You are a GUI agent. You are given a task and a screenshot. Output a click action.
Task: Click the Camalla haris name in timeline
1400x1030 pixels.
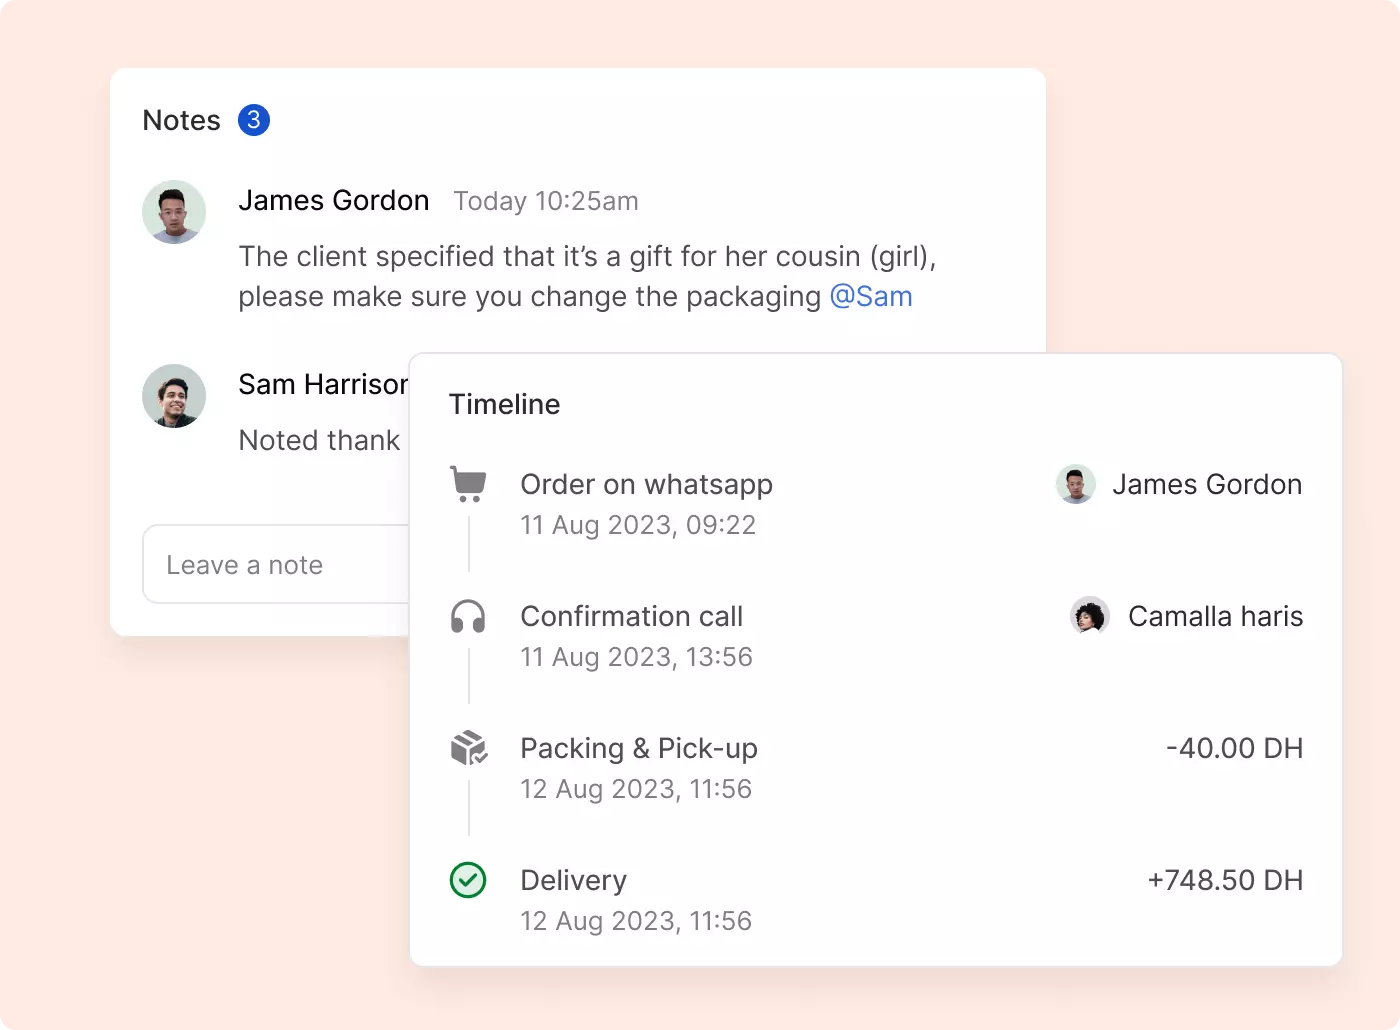1215,617
